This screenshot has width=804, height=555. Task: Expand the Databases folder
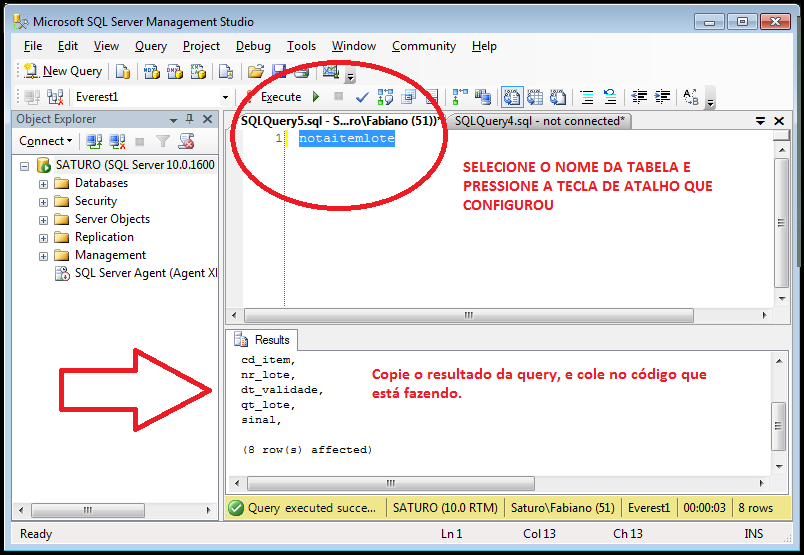(x=44, y=184)
